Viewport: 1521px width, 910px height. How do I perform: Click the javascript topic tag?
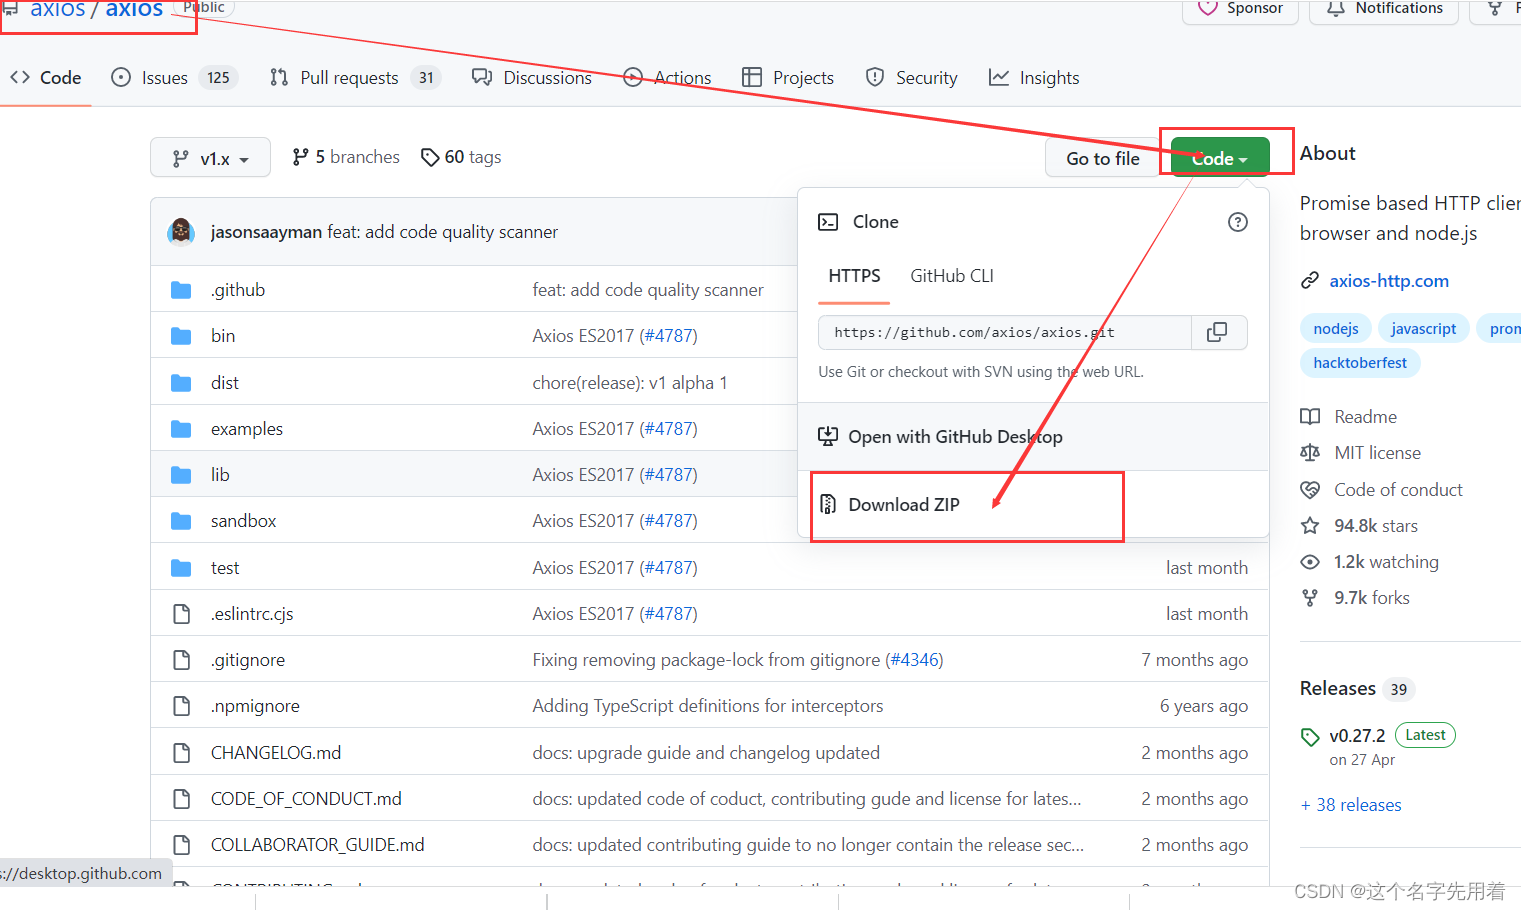[x=1423, y=328]
